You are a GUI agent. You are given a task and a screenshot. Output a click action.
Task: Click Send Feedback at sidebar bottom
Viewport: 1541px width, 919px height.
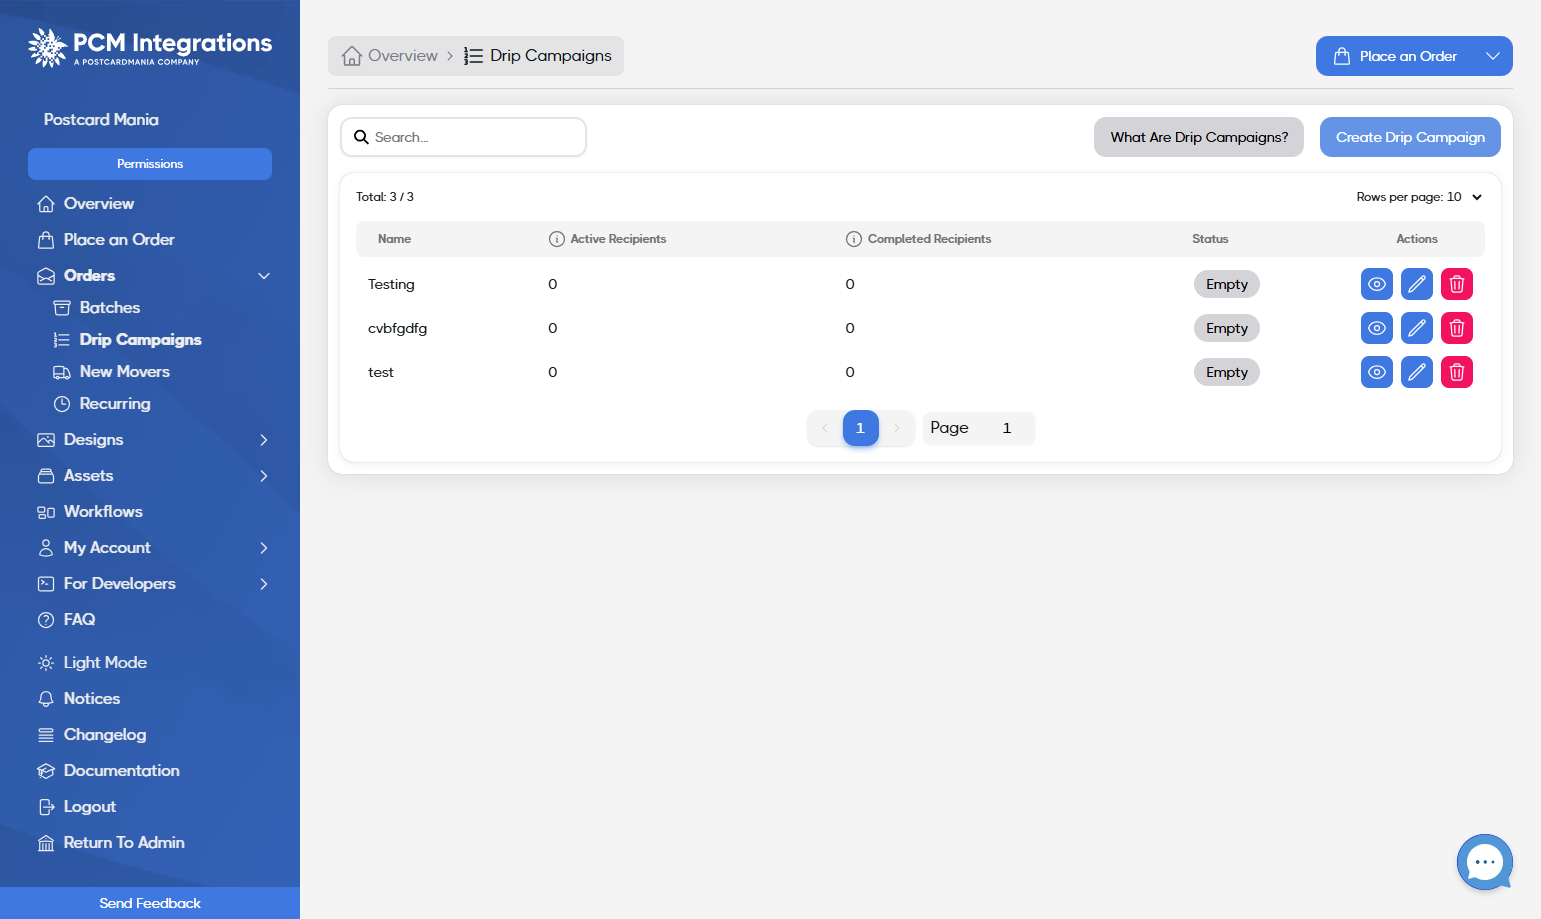tap(150, 903)
